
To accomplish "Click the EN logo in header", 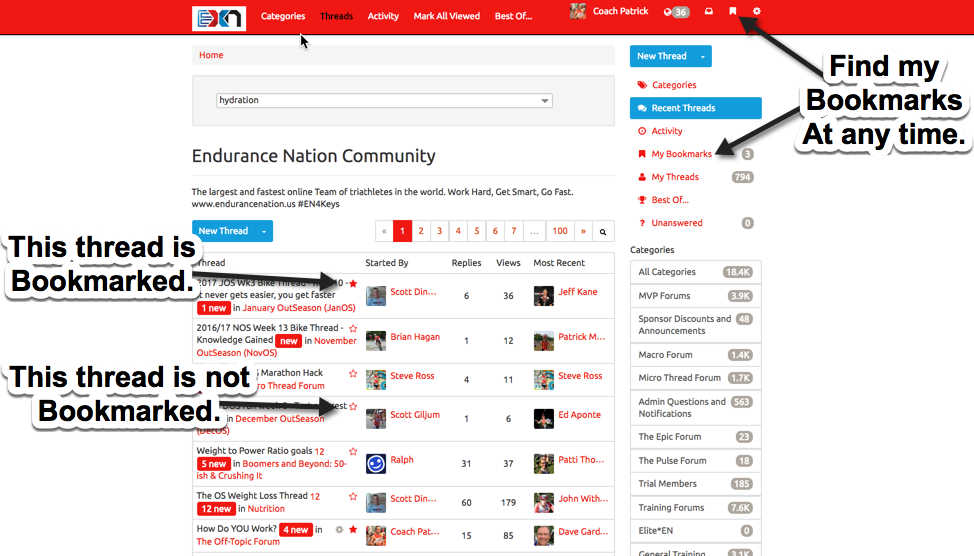I will pos(219,18).
